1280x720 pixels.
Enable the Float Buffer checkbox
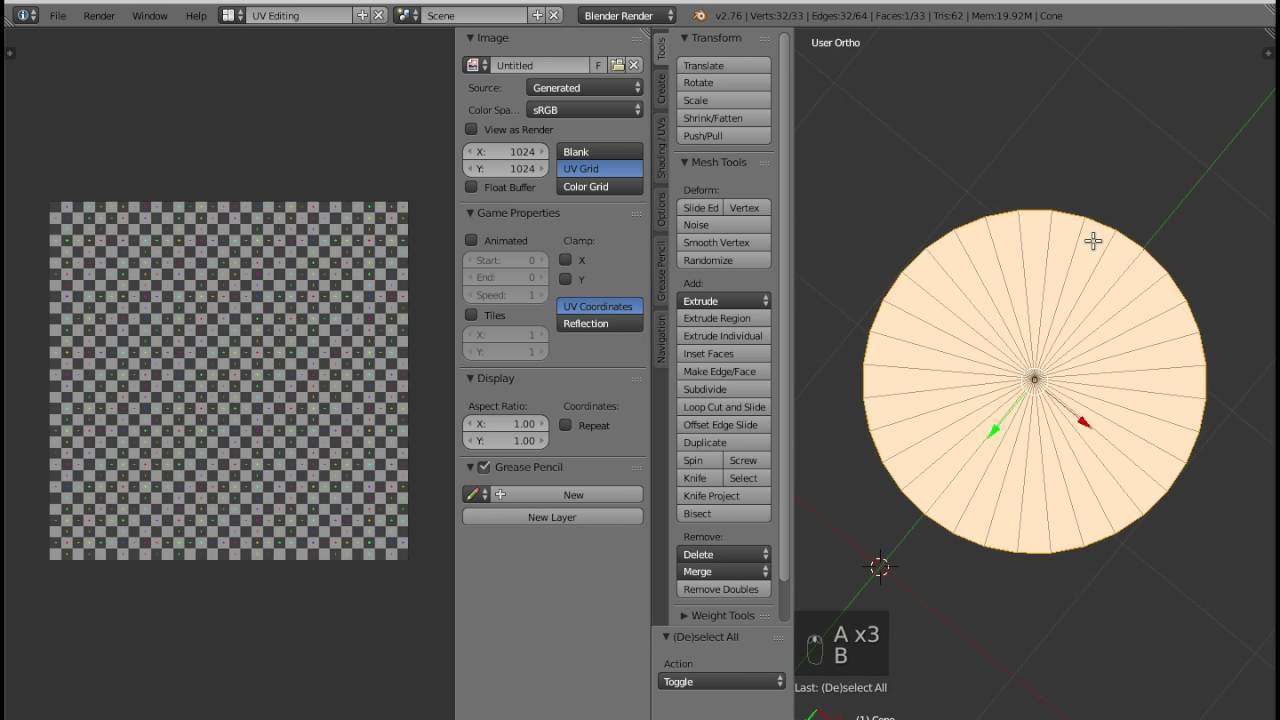[x=471, y=187]
